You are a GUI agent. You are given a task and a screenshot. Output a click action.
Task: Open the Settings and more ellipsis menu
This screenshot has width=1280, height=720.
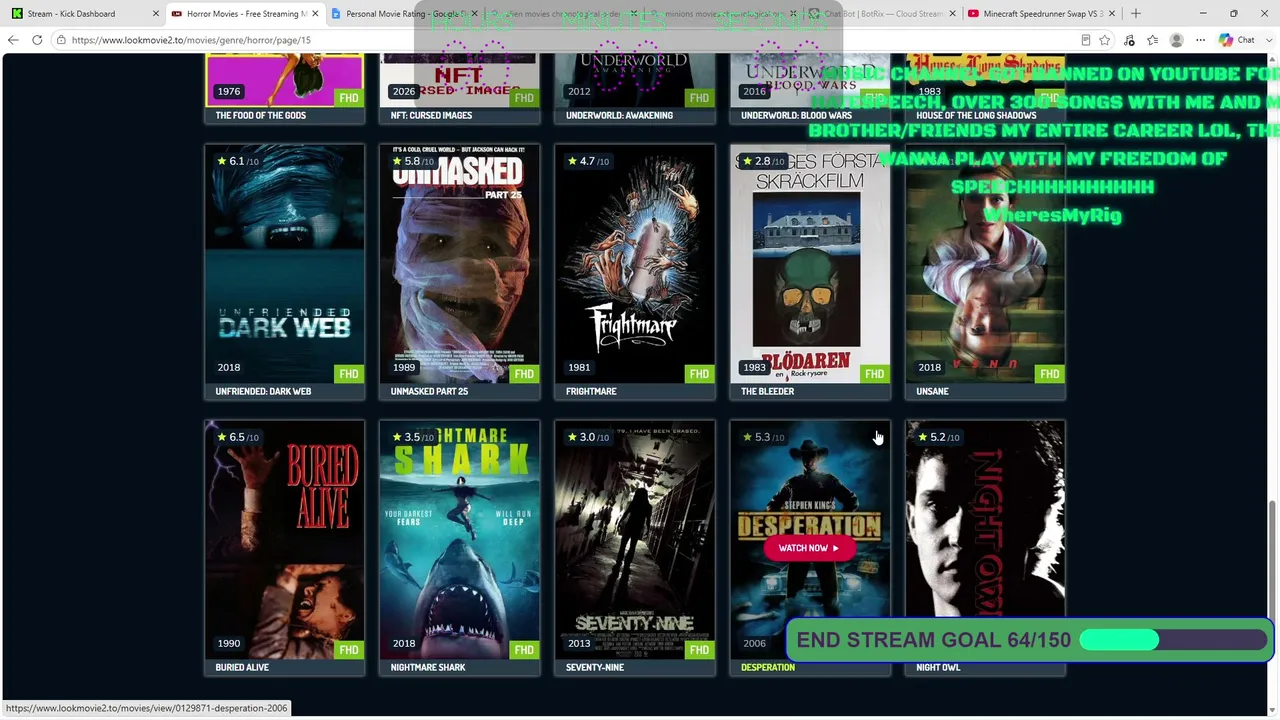pyautogui.click(x=1200, y=40)
